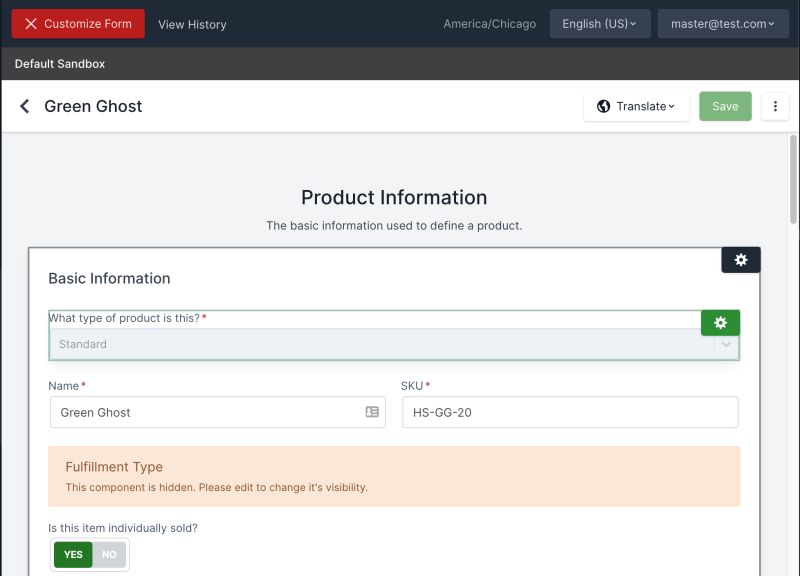Click the card icon inside the Name field
This screenshot has height=576, width=800.
pyautogui.click(x=371, y=412)
